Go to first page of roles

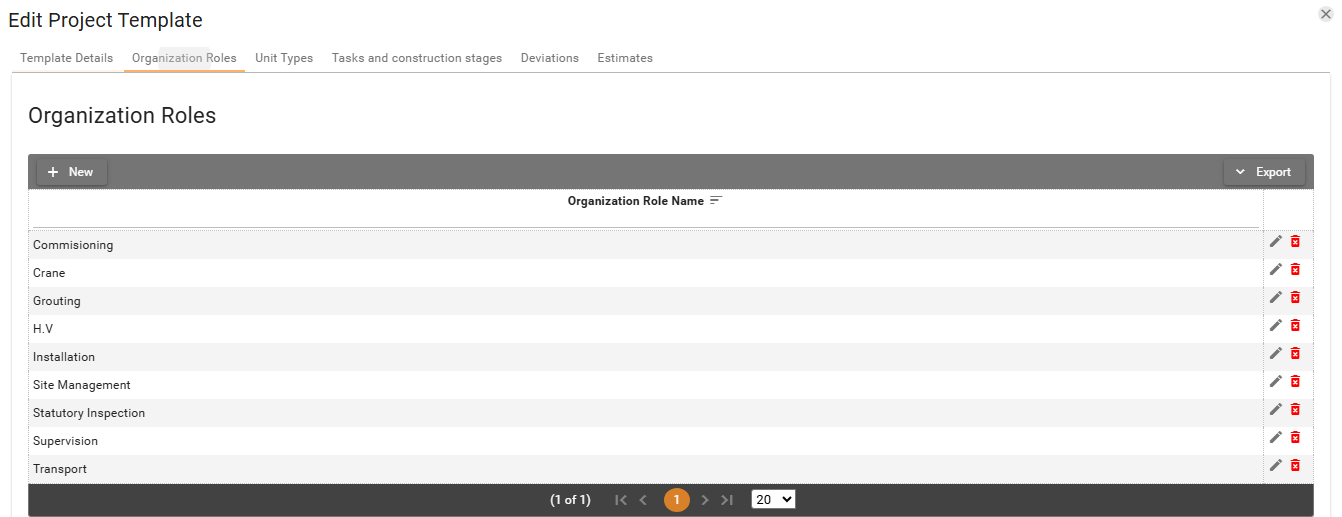click(621, 500)
